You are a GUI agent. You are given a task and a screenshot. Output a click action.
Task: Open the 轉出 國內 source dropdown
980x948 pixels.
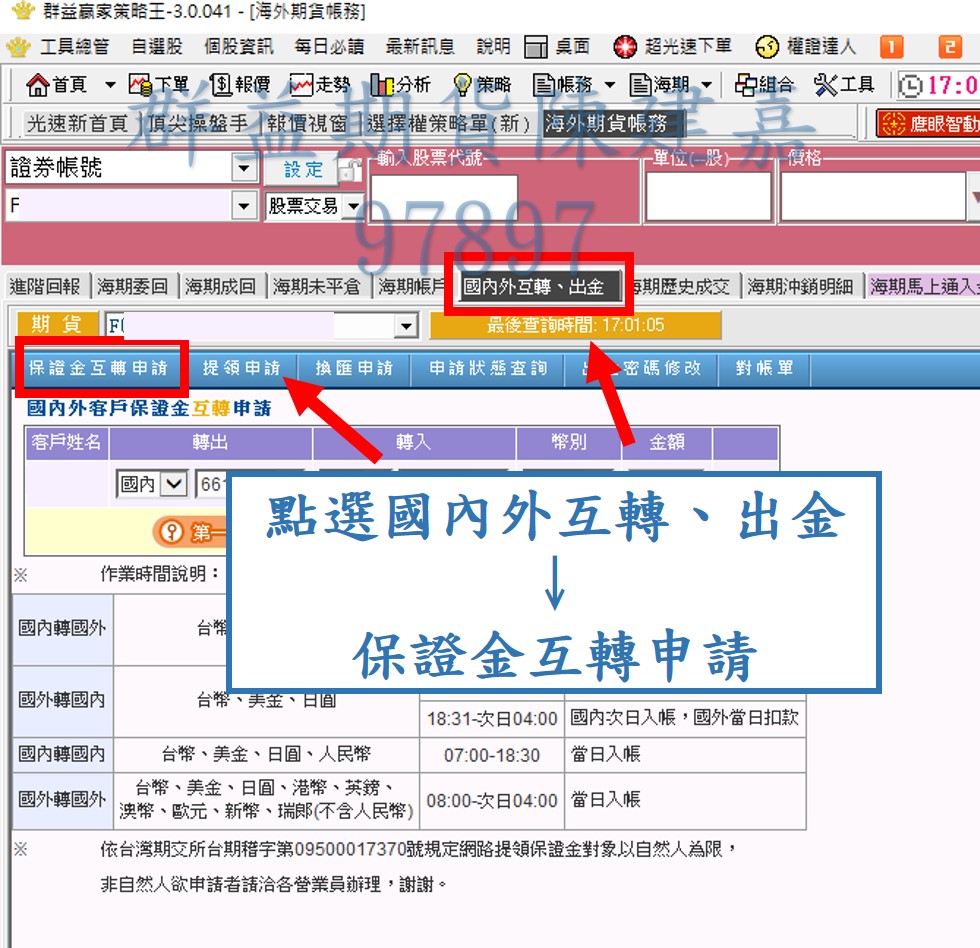(x=175, y=484)
